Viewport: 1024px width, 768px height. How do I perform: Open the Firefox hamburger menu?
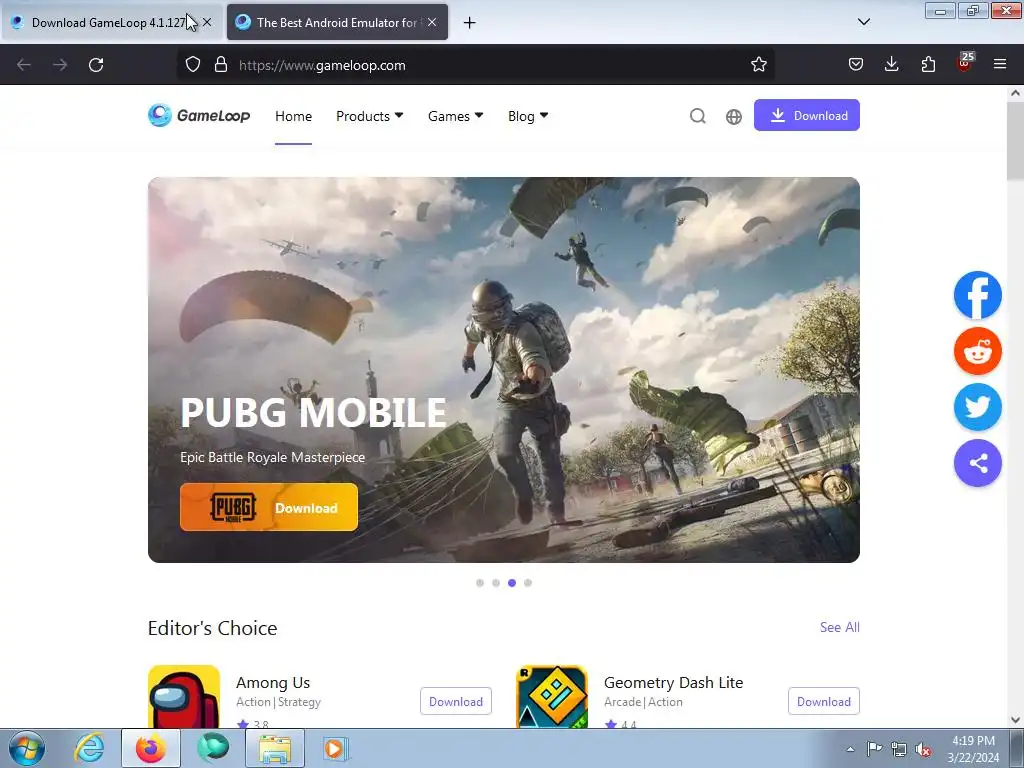click(1000, 64)
